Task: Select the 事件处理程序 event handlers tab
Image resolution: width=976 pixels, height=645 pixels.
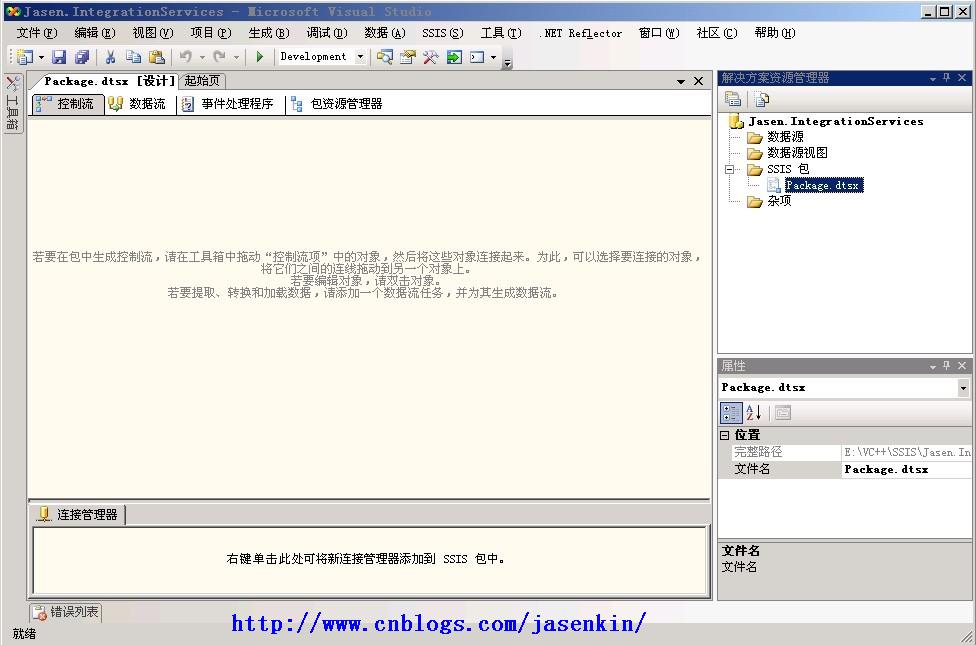Action: tap(228, 104)
